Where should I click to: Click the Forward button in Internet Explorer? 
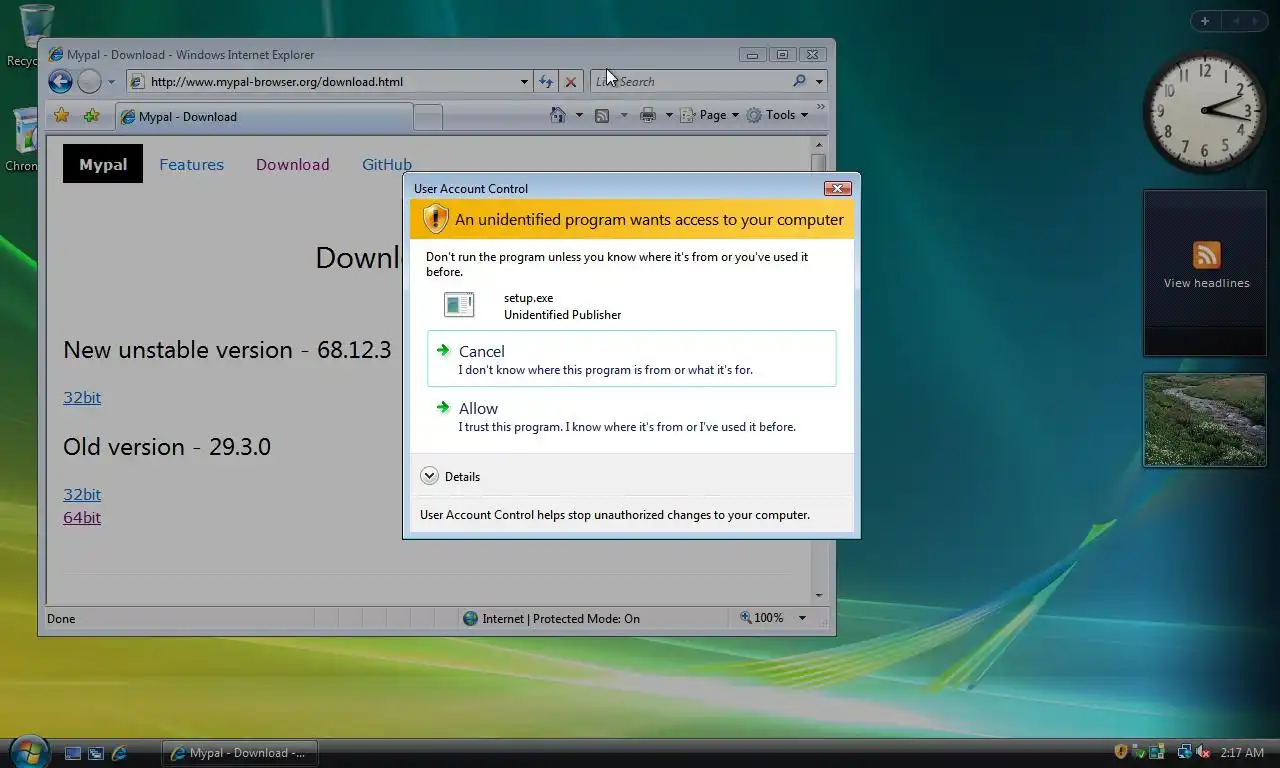(90, 82)
